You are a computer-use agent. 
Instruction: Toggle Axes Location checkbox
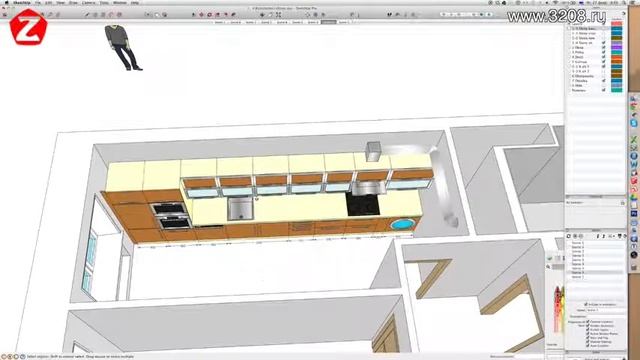[x=588, y=346]
